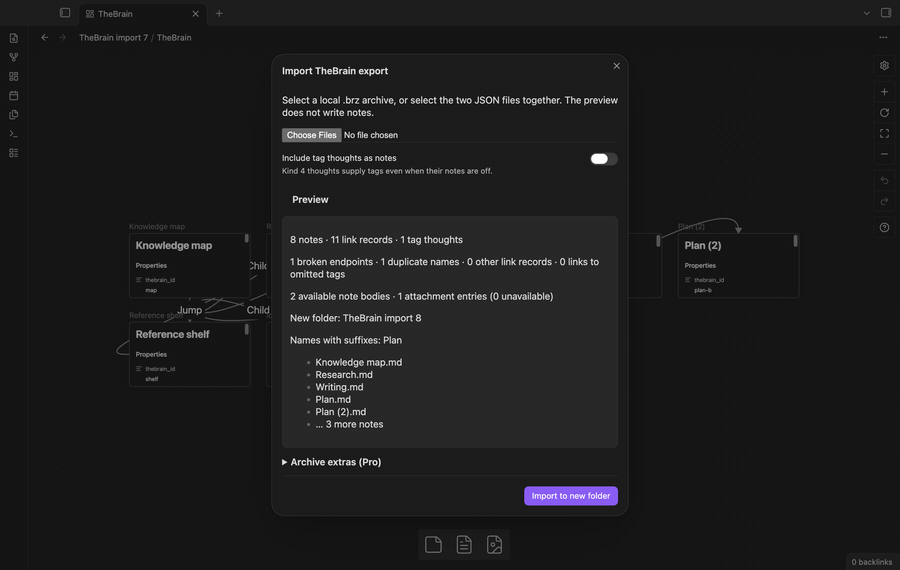Image resolution: width=900 pixels, height=570 pixels.
Task: Click 'Kind 4 thoughts supply tags' description
Action: (x=387, y=171)
